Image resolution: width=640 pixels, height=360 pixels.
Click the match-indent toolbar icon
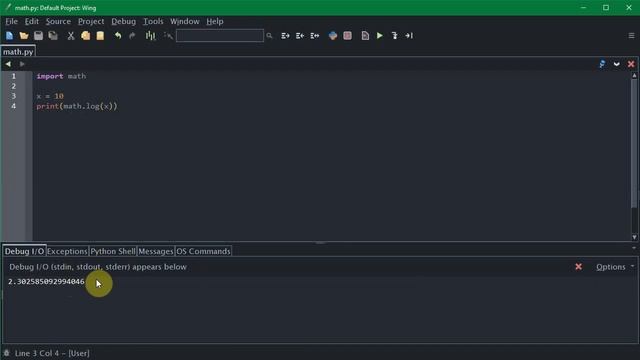314,36
